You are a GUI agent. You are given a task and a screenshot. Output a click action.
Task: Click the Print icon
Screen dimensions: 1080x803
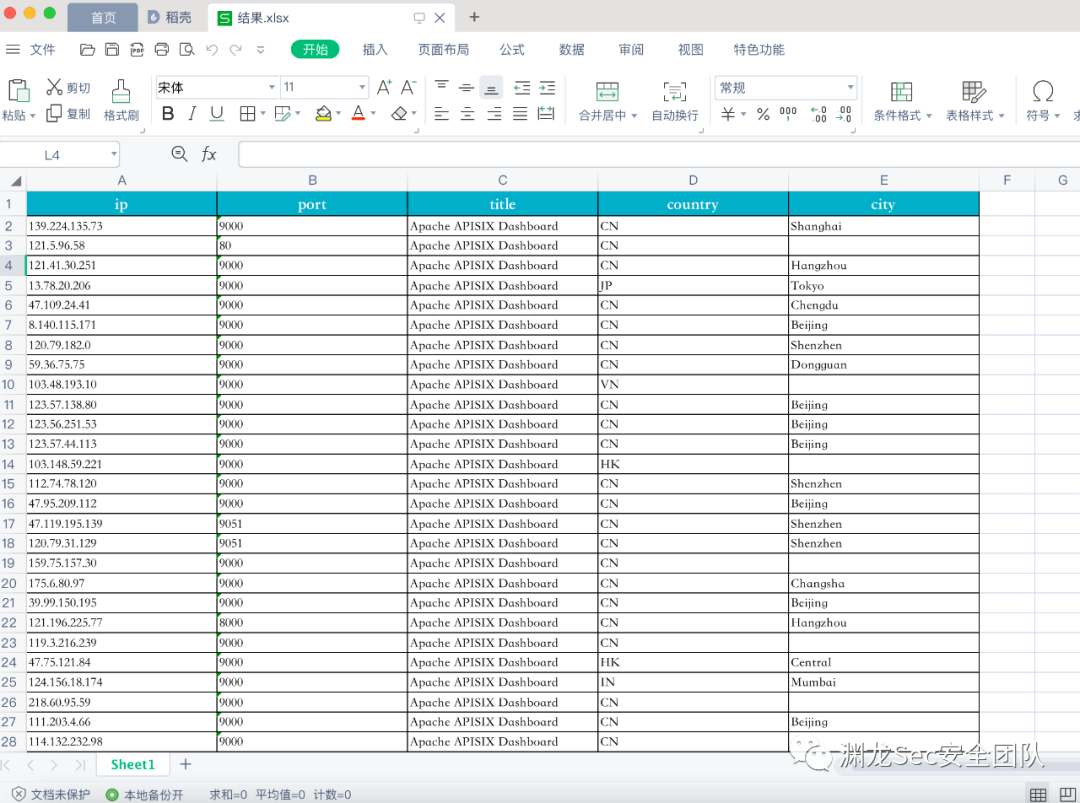162,50
